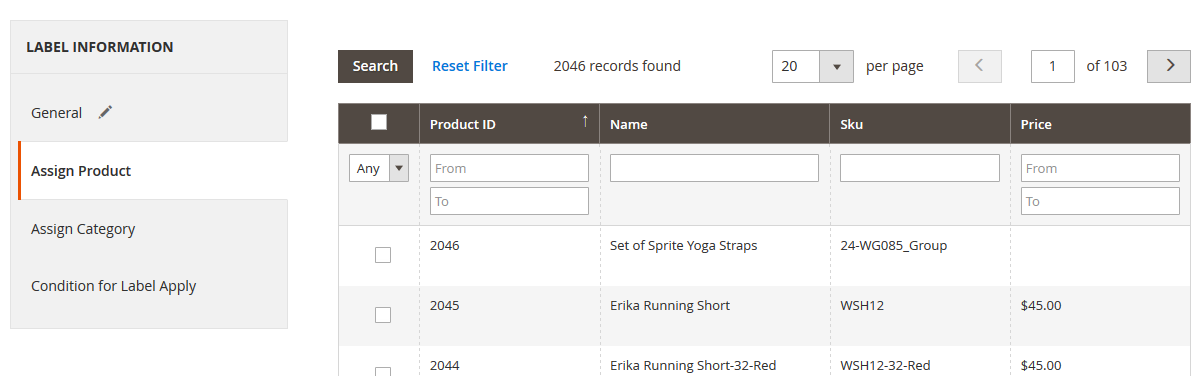1192x376 pixels.
Task: Click the Name filter text box
Action: (715, 168)
